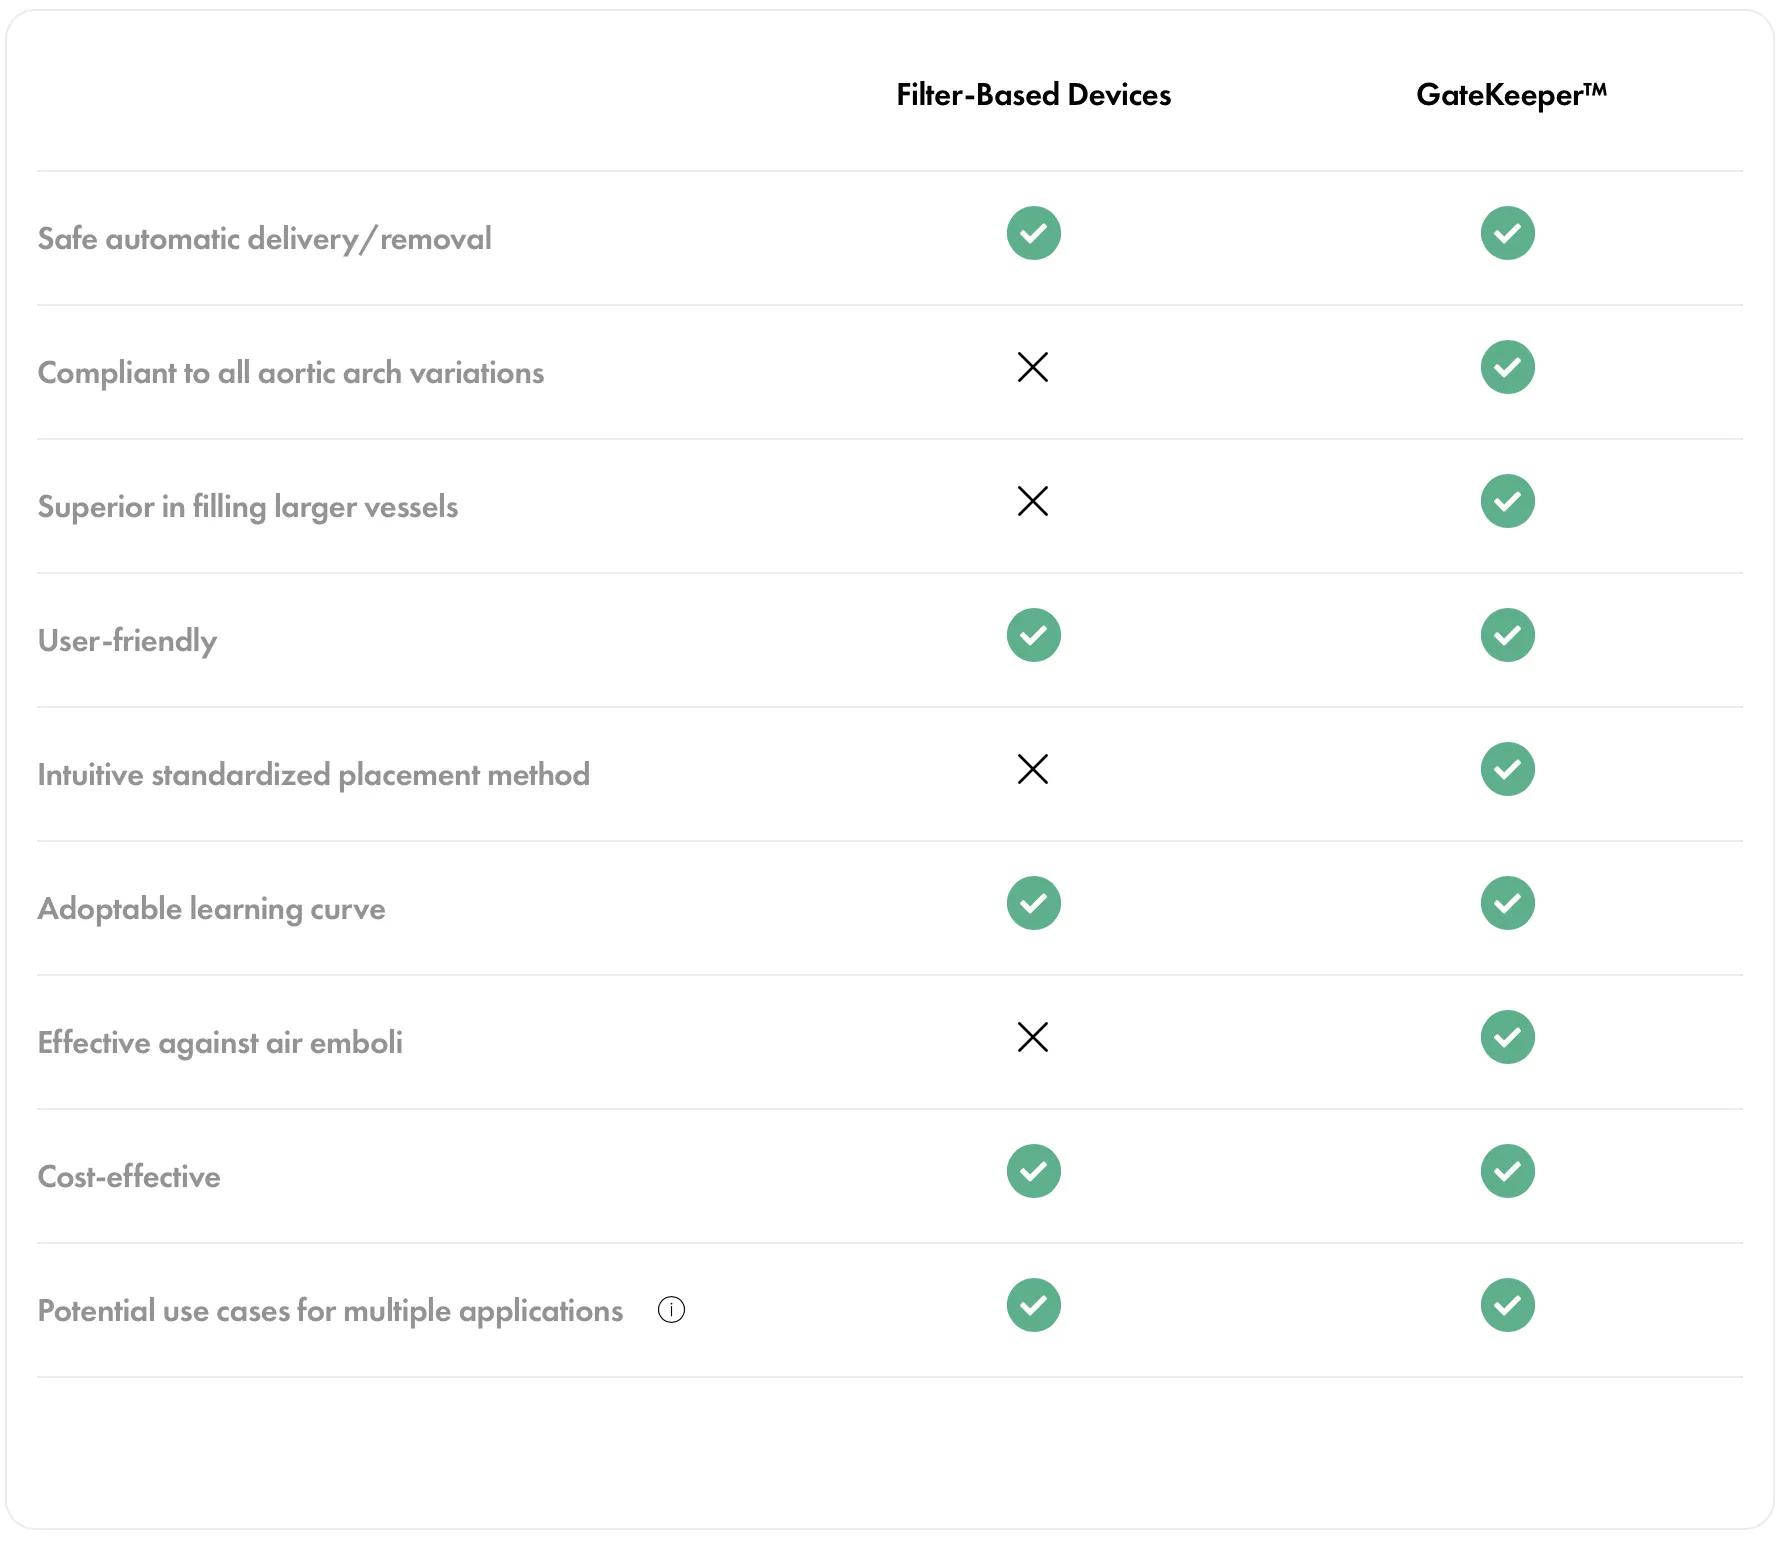Click Filter-Based check for Safe automatic delivery/removal
The height and width of the screenshot is (1544, 1788).
coord(1033,233)
